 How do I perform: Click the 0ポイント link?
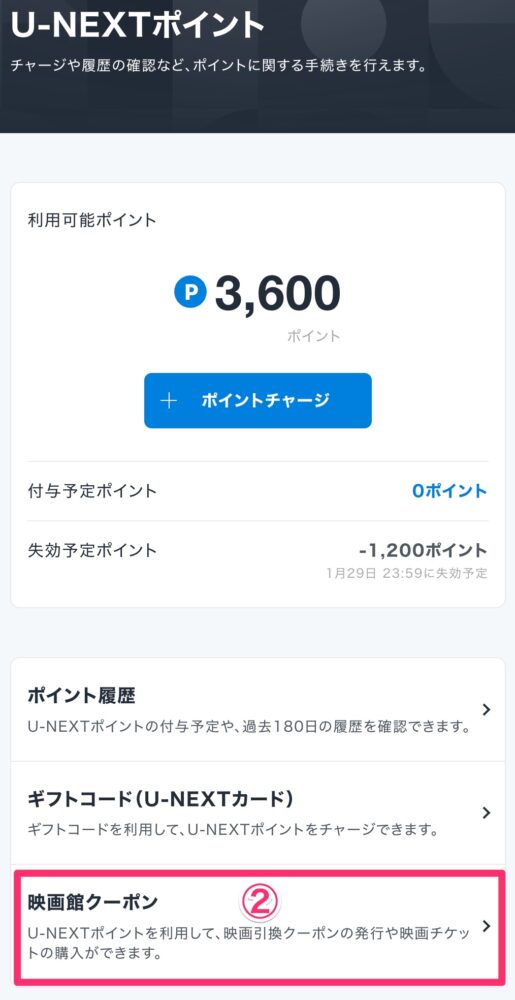449,491
